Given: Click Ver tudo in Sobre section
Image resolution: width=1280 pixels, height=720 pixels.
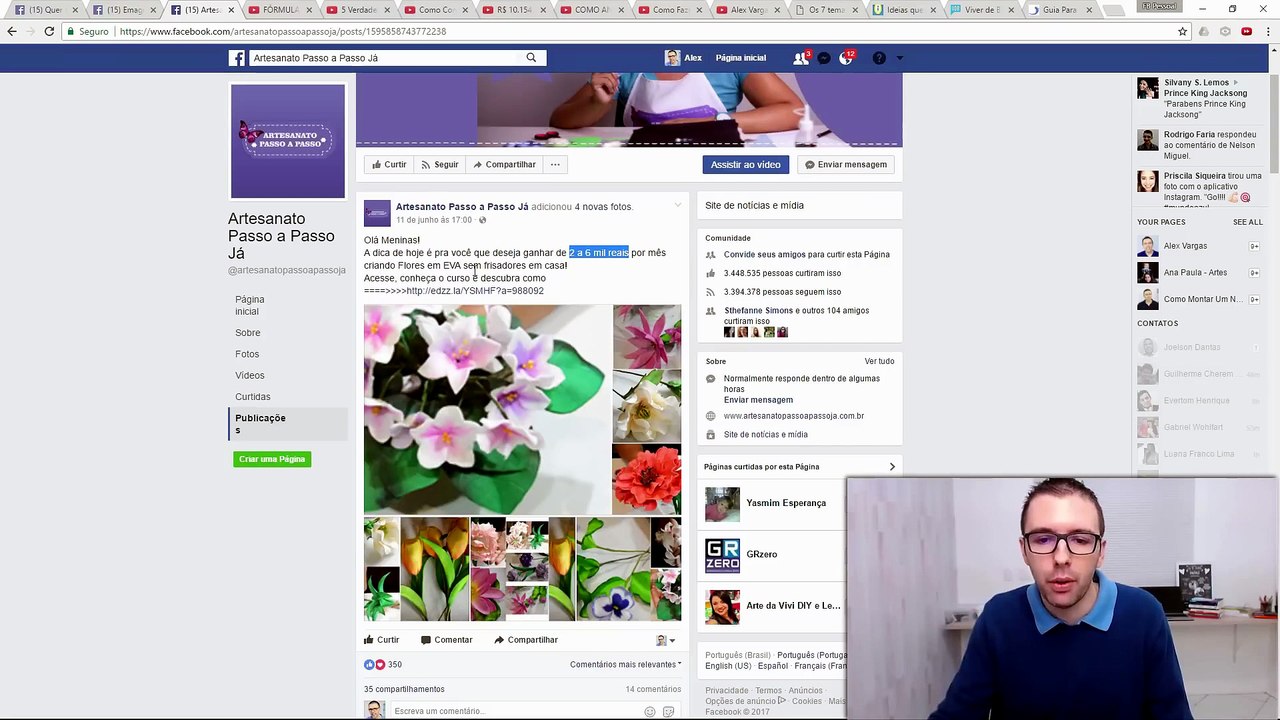Looking at the screenshot, I should tap(879, 361).
